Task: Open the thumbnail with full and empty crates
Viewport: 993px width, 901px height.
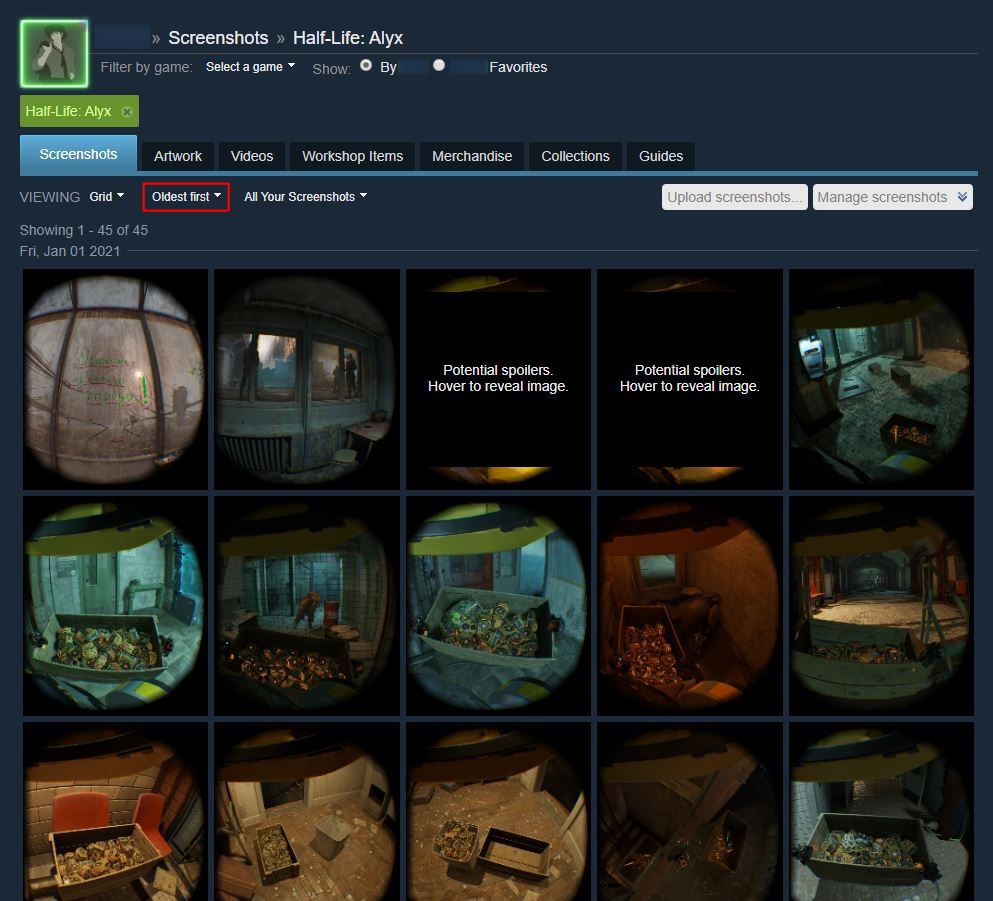Action: tap(498, 812)
